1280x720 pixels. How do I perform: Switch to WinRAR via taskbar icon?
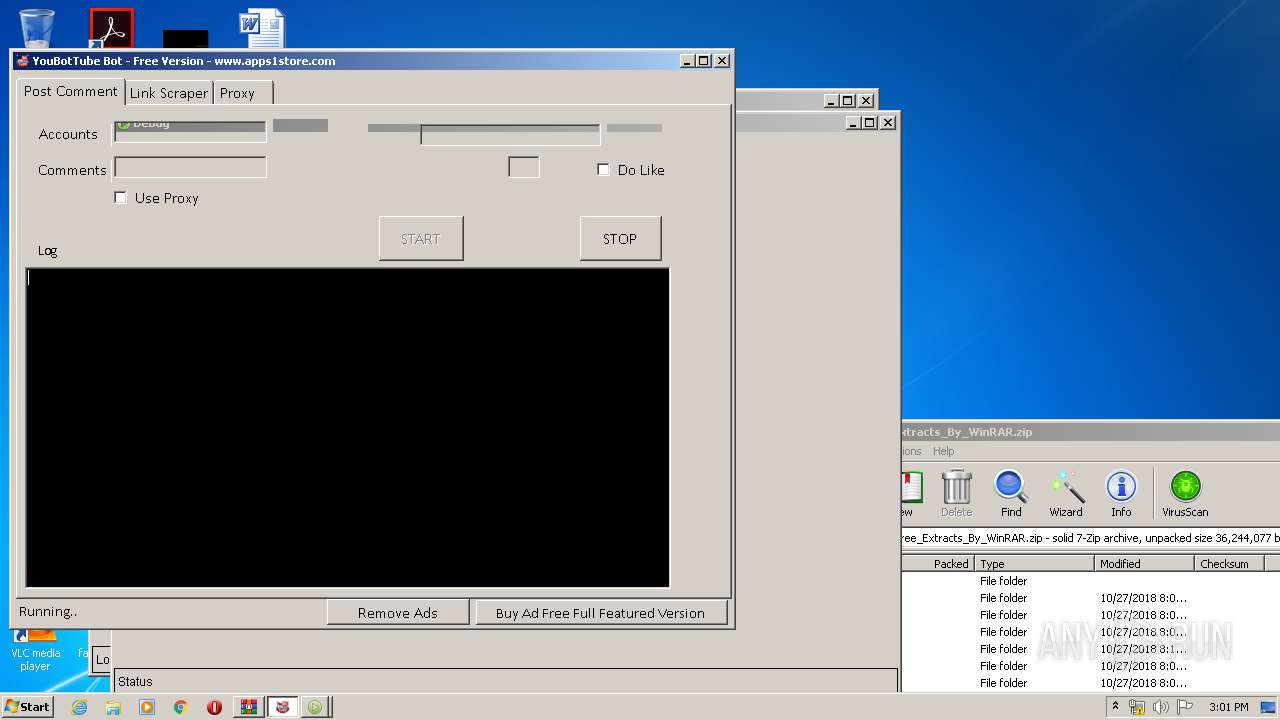(x=248, y=707)
